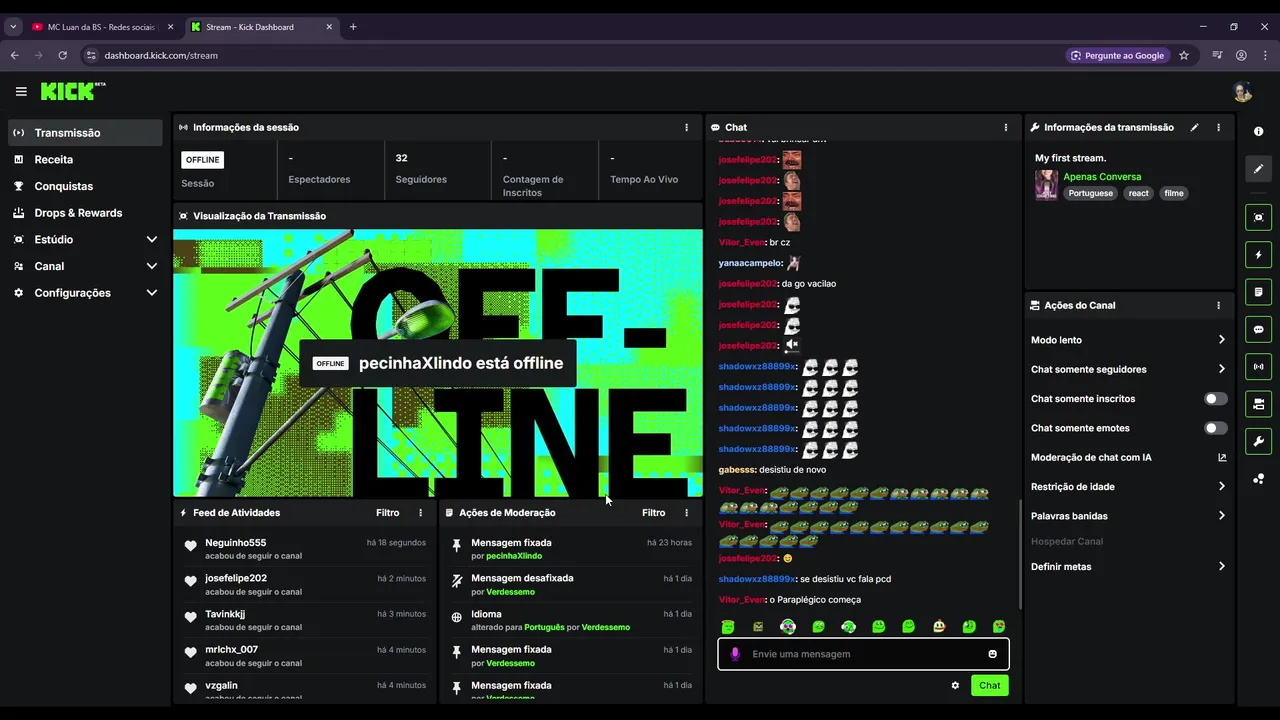
Task: Open the Informações da sessão three-dot menu
Action: tap(686, 127)
